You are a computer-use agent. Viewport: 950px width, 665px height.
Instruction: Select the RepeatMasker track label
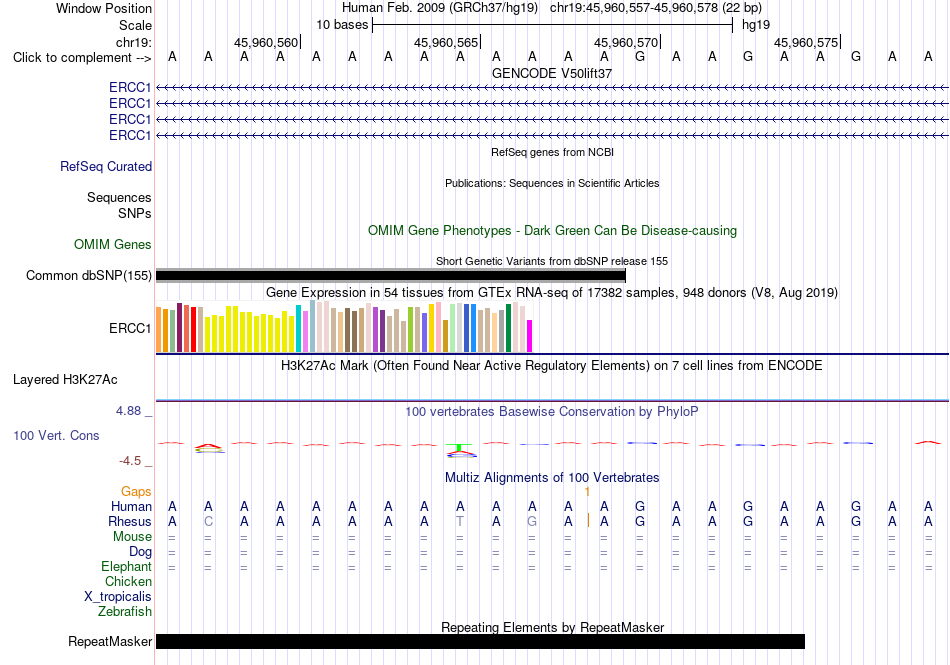110,641
